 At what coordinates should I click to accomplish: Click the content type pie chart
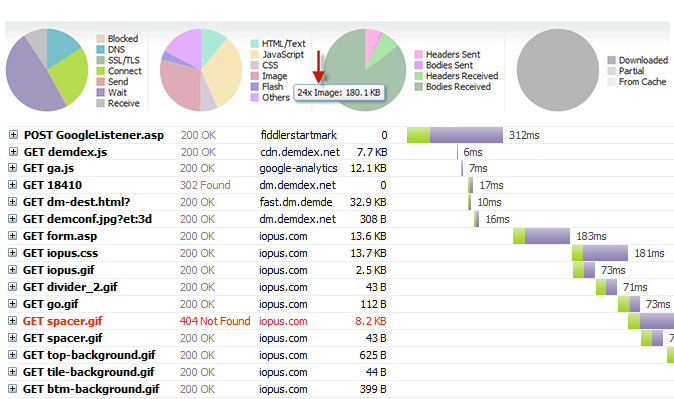pos(201,70)
